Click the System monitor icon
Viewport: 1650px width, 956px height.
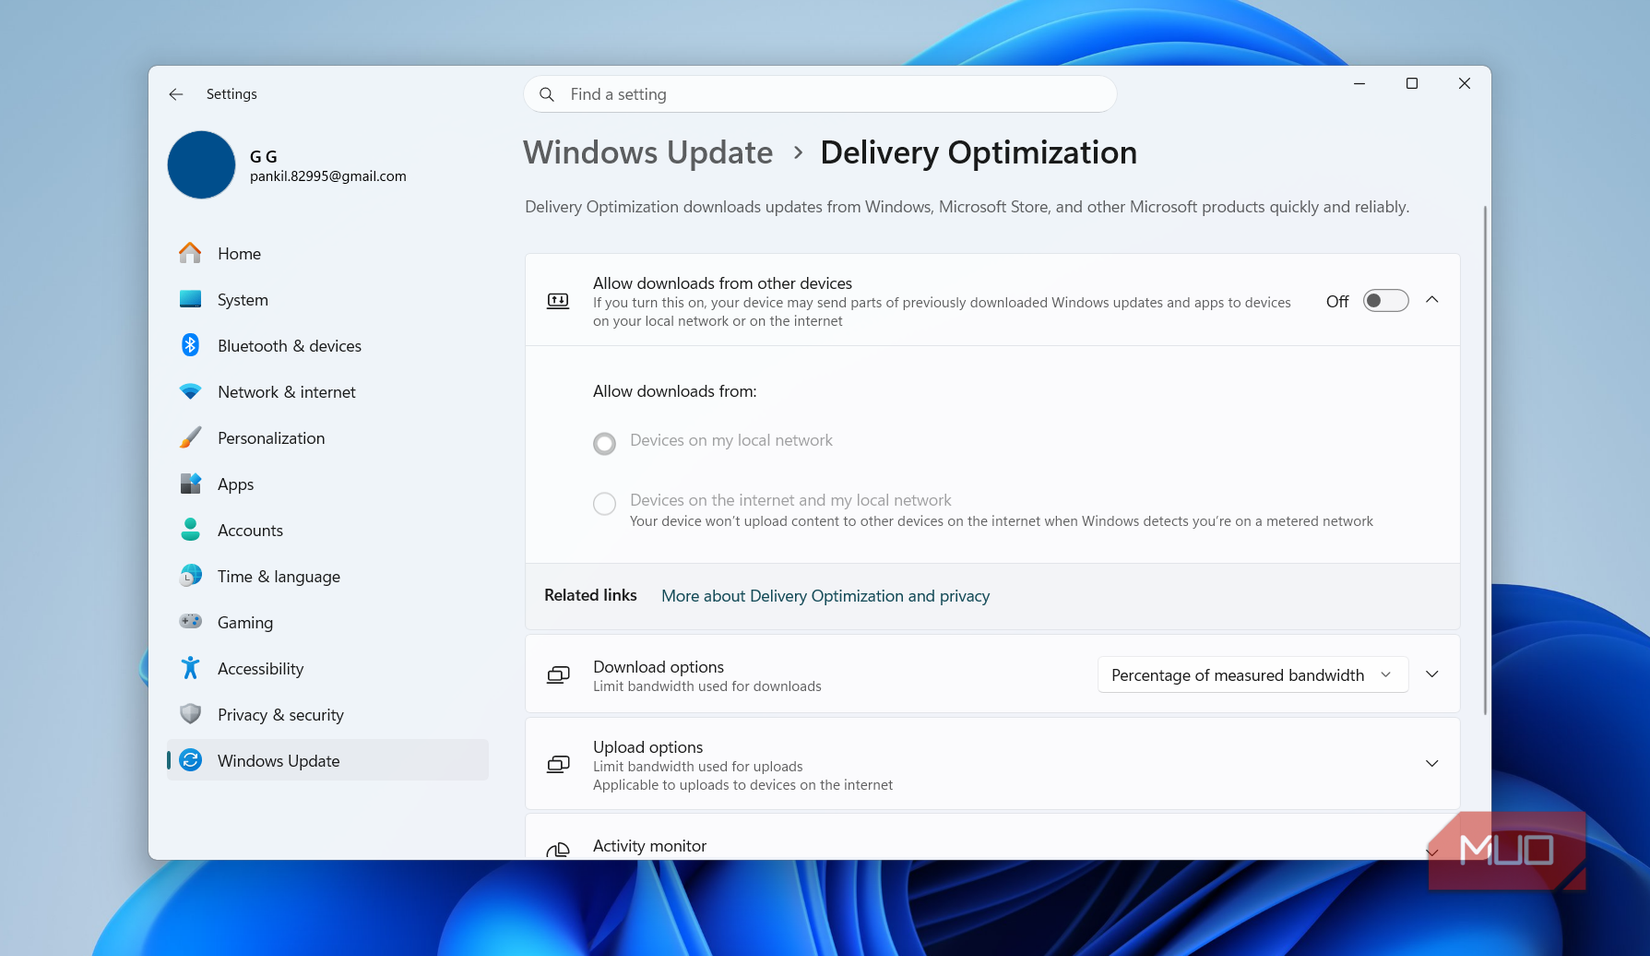pos(190,299)
